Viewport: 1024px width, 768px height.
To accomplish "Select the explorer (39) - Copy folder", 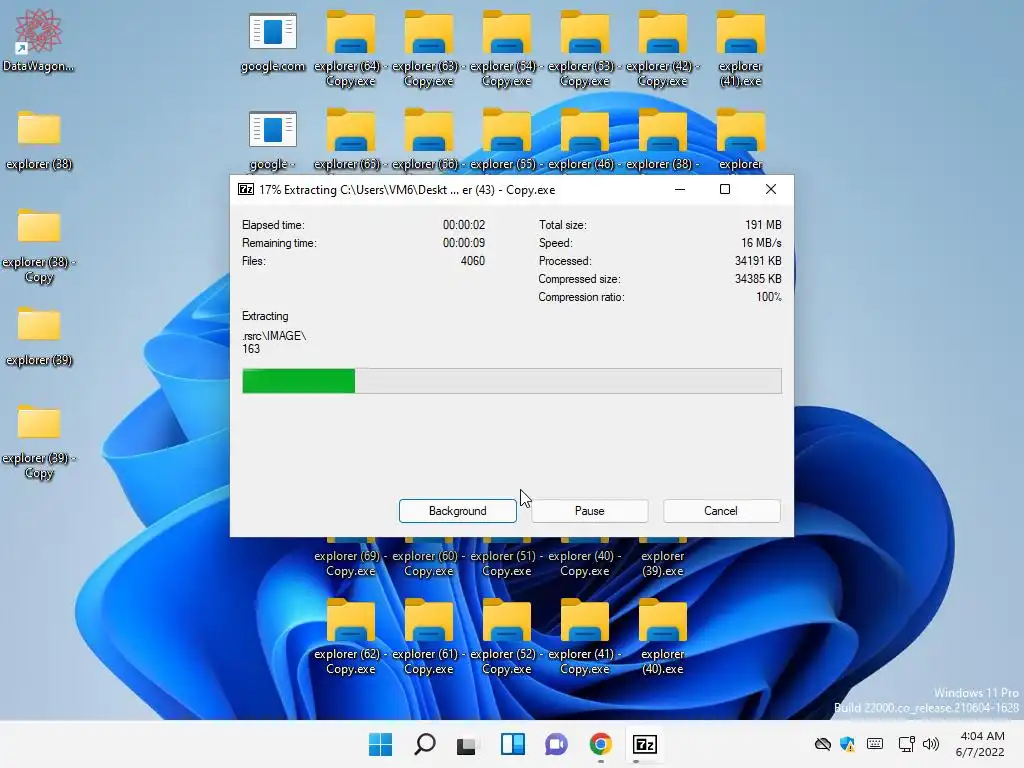I will [x=39, y=441].
